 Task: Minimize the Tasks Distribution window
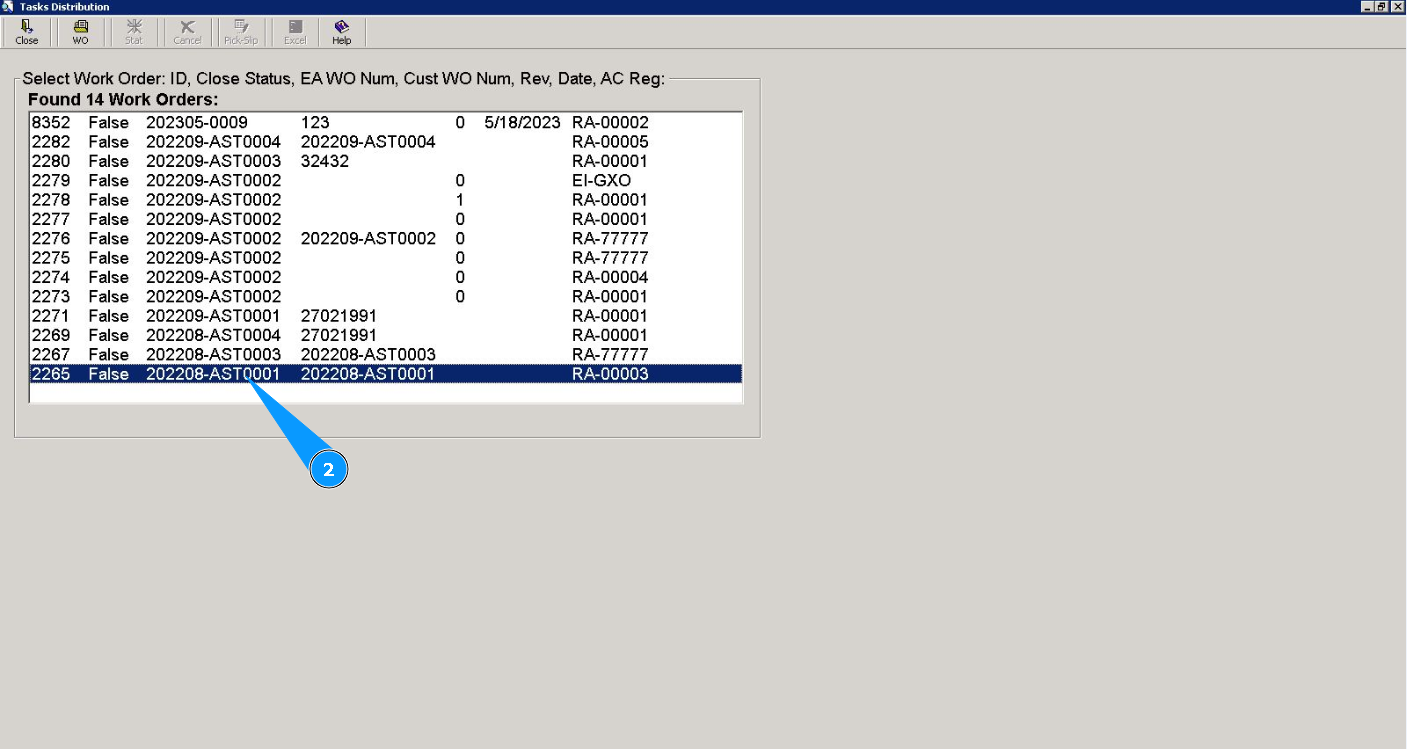coord(1368,7)
